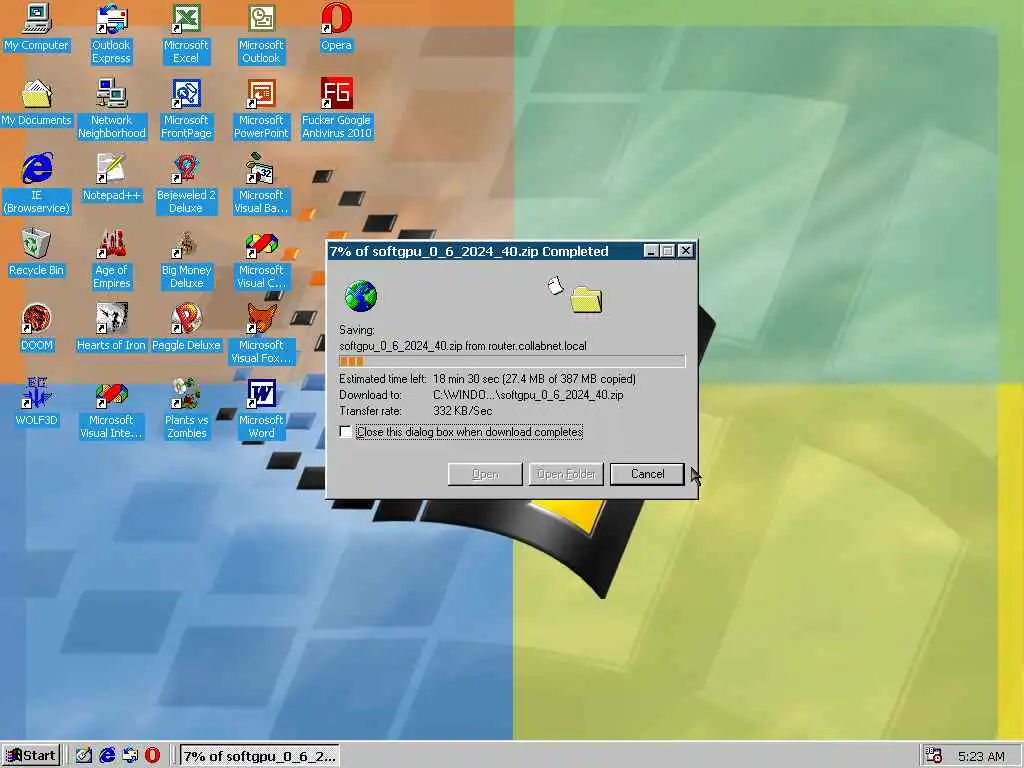Launch Outlook Express from quick launch

tap(129, 756)
